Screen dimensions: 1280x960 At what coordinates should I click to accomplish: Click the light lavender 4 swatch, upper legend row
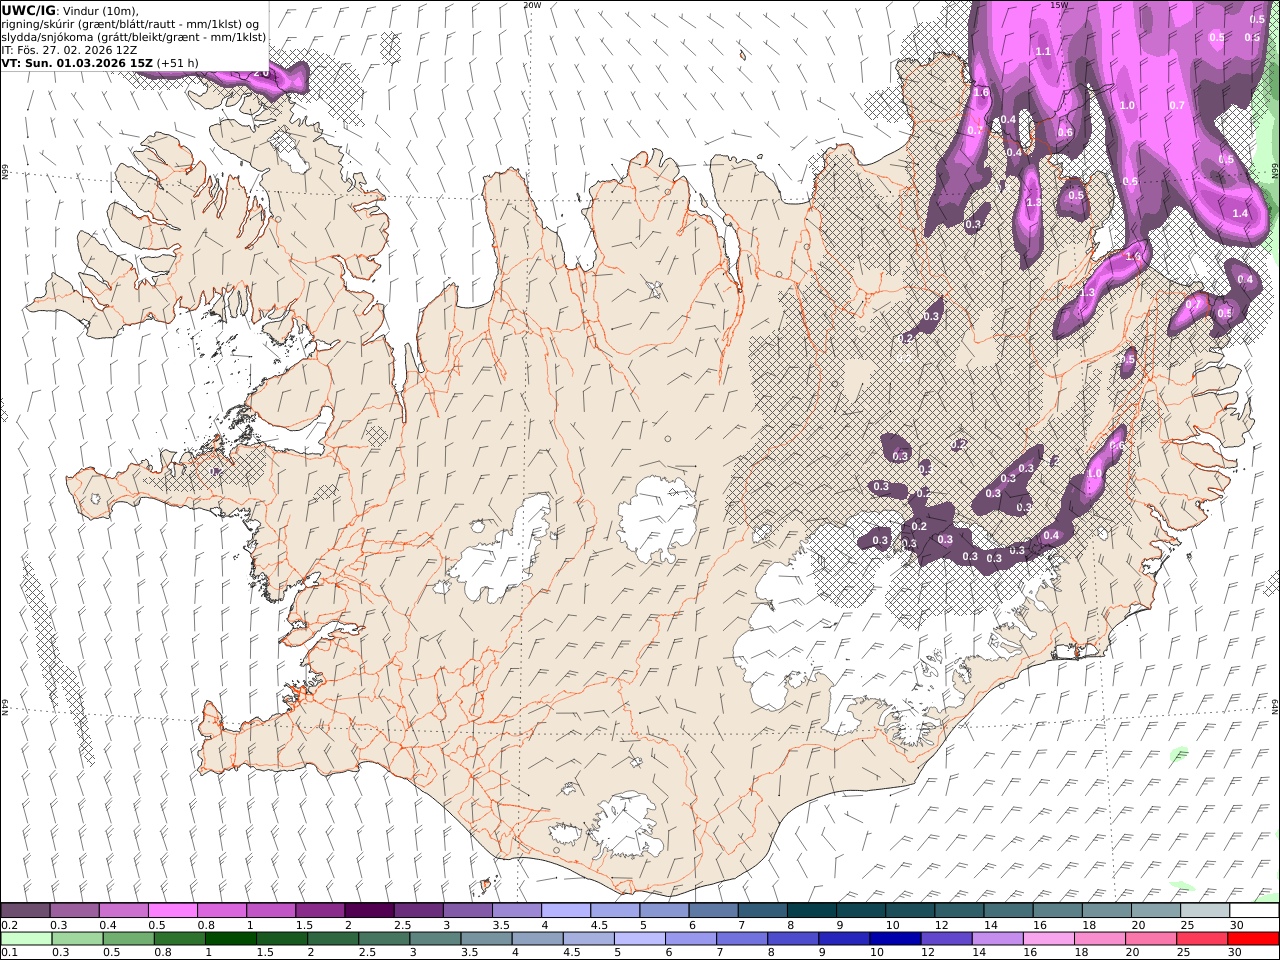pos(566,910)
